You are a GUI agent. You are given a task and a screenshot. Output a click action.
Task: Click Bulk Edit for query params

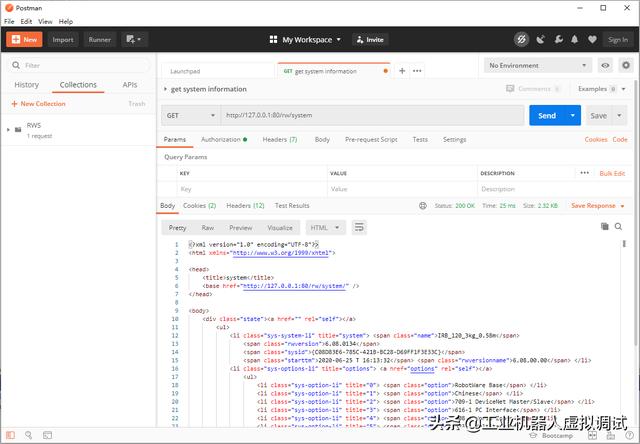point(612,173)
